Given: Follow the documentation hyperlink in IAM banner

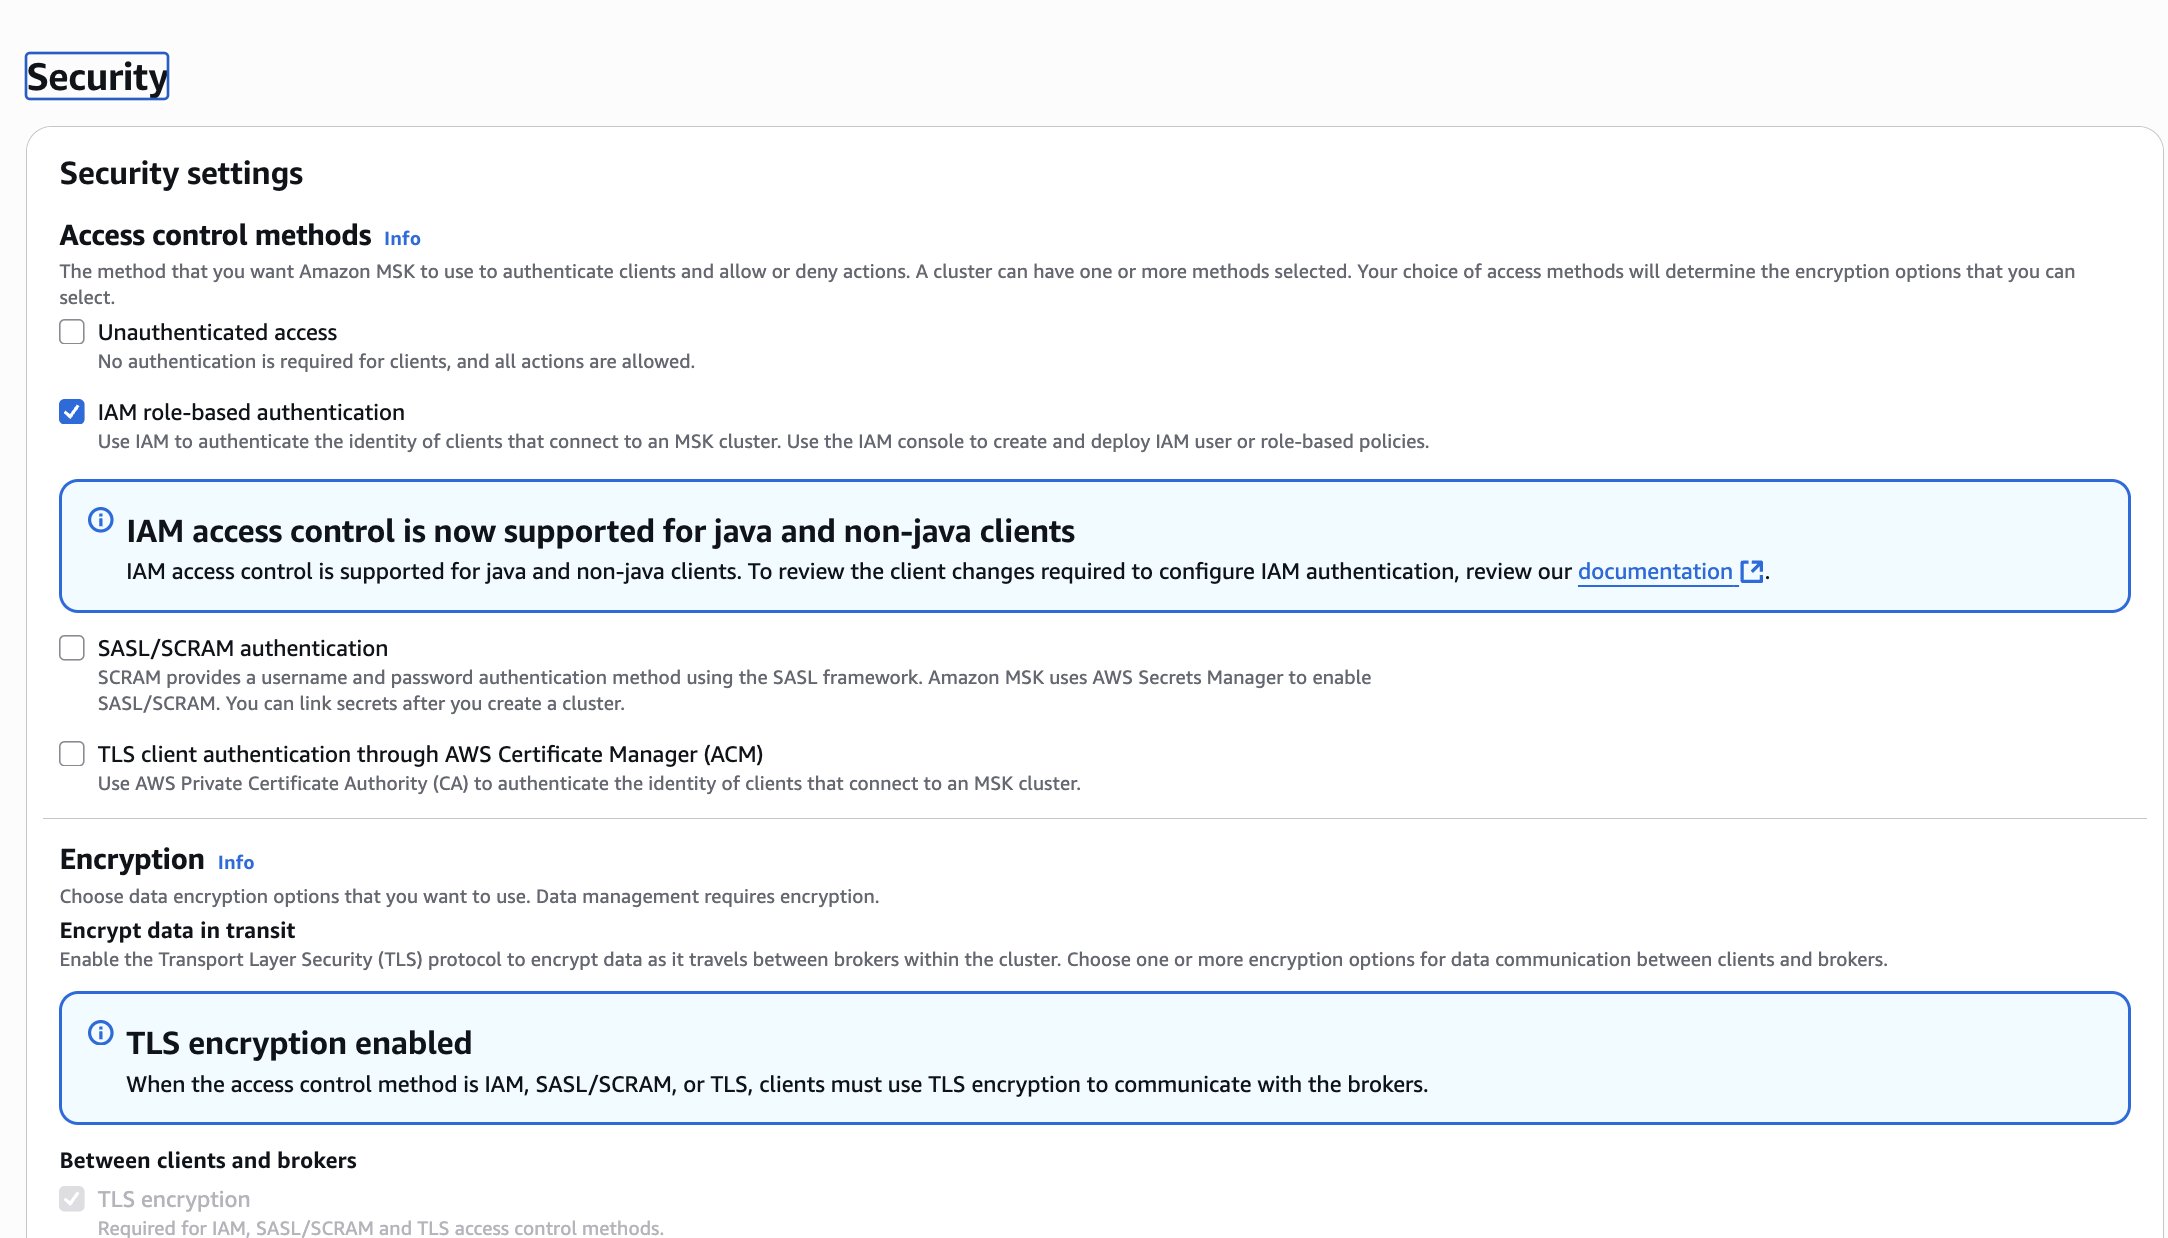Looking at the screenshot, I should [x=1654, y=571].
